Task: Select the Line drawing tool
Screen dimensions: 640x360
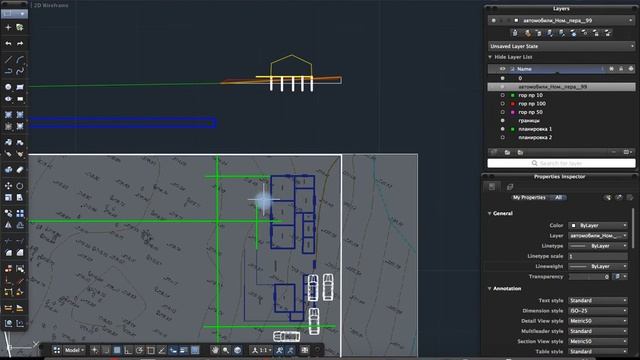Action: (8, 60)
